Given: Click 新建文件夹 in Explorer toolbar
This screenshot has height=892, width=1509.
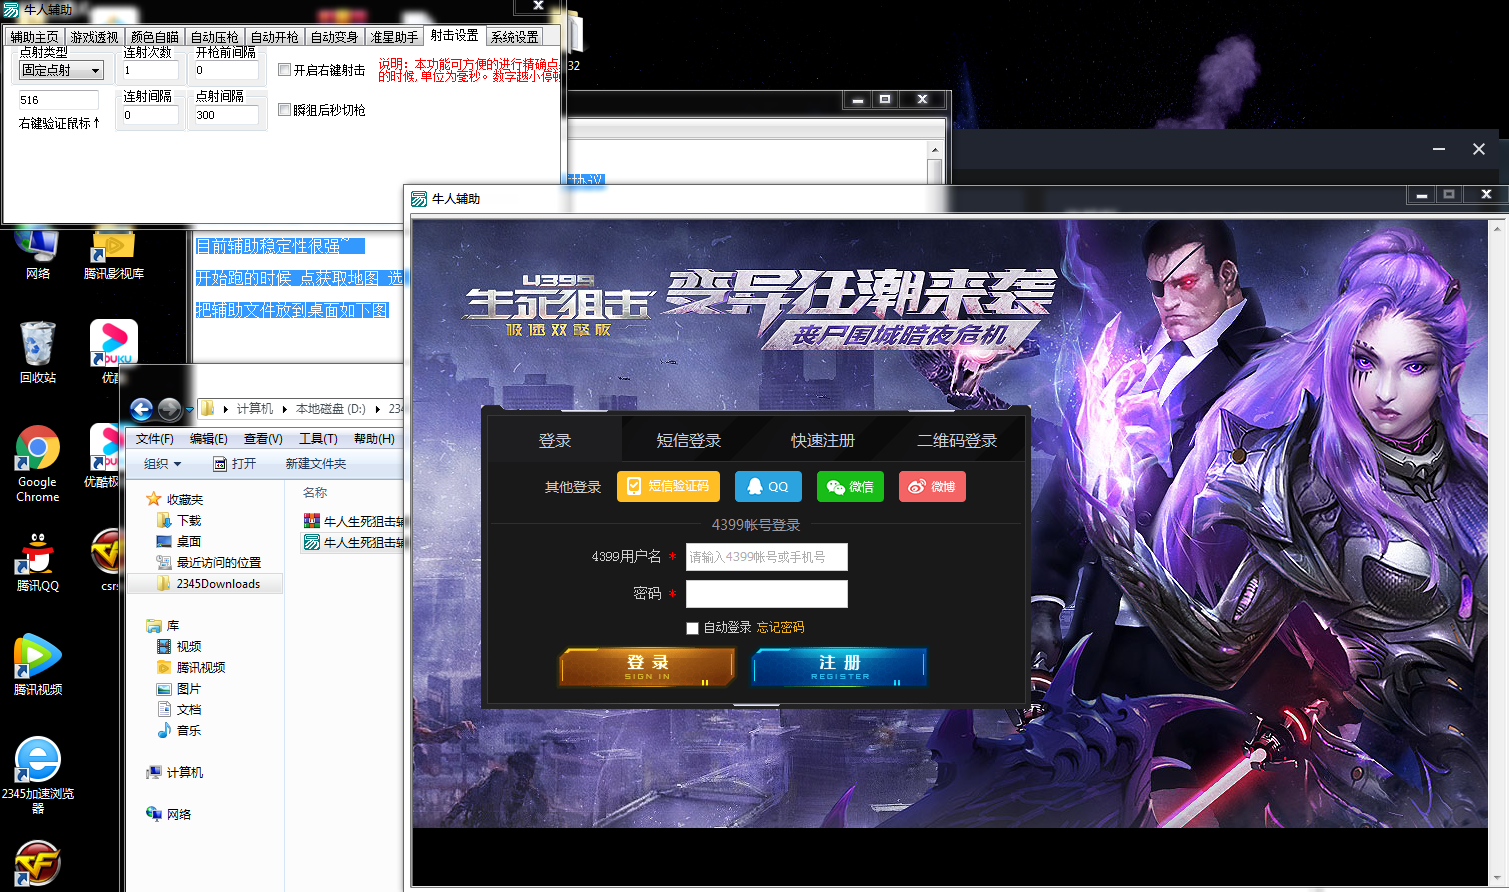Looking at the screenshot, I should pyautogui.click(x=316, y=464).
